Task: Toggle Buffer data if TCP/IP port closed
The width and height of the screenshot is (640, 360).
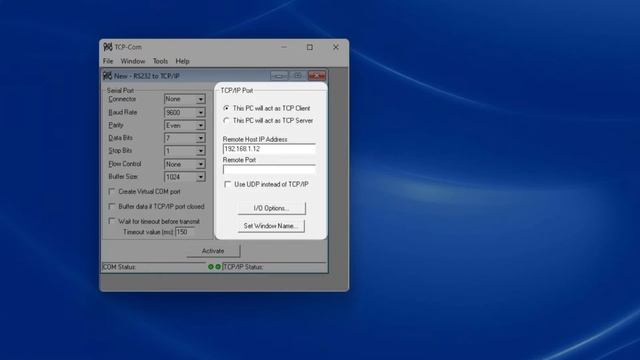Action: (x=111, y=207)
